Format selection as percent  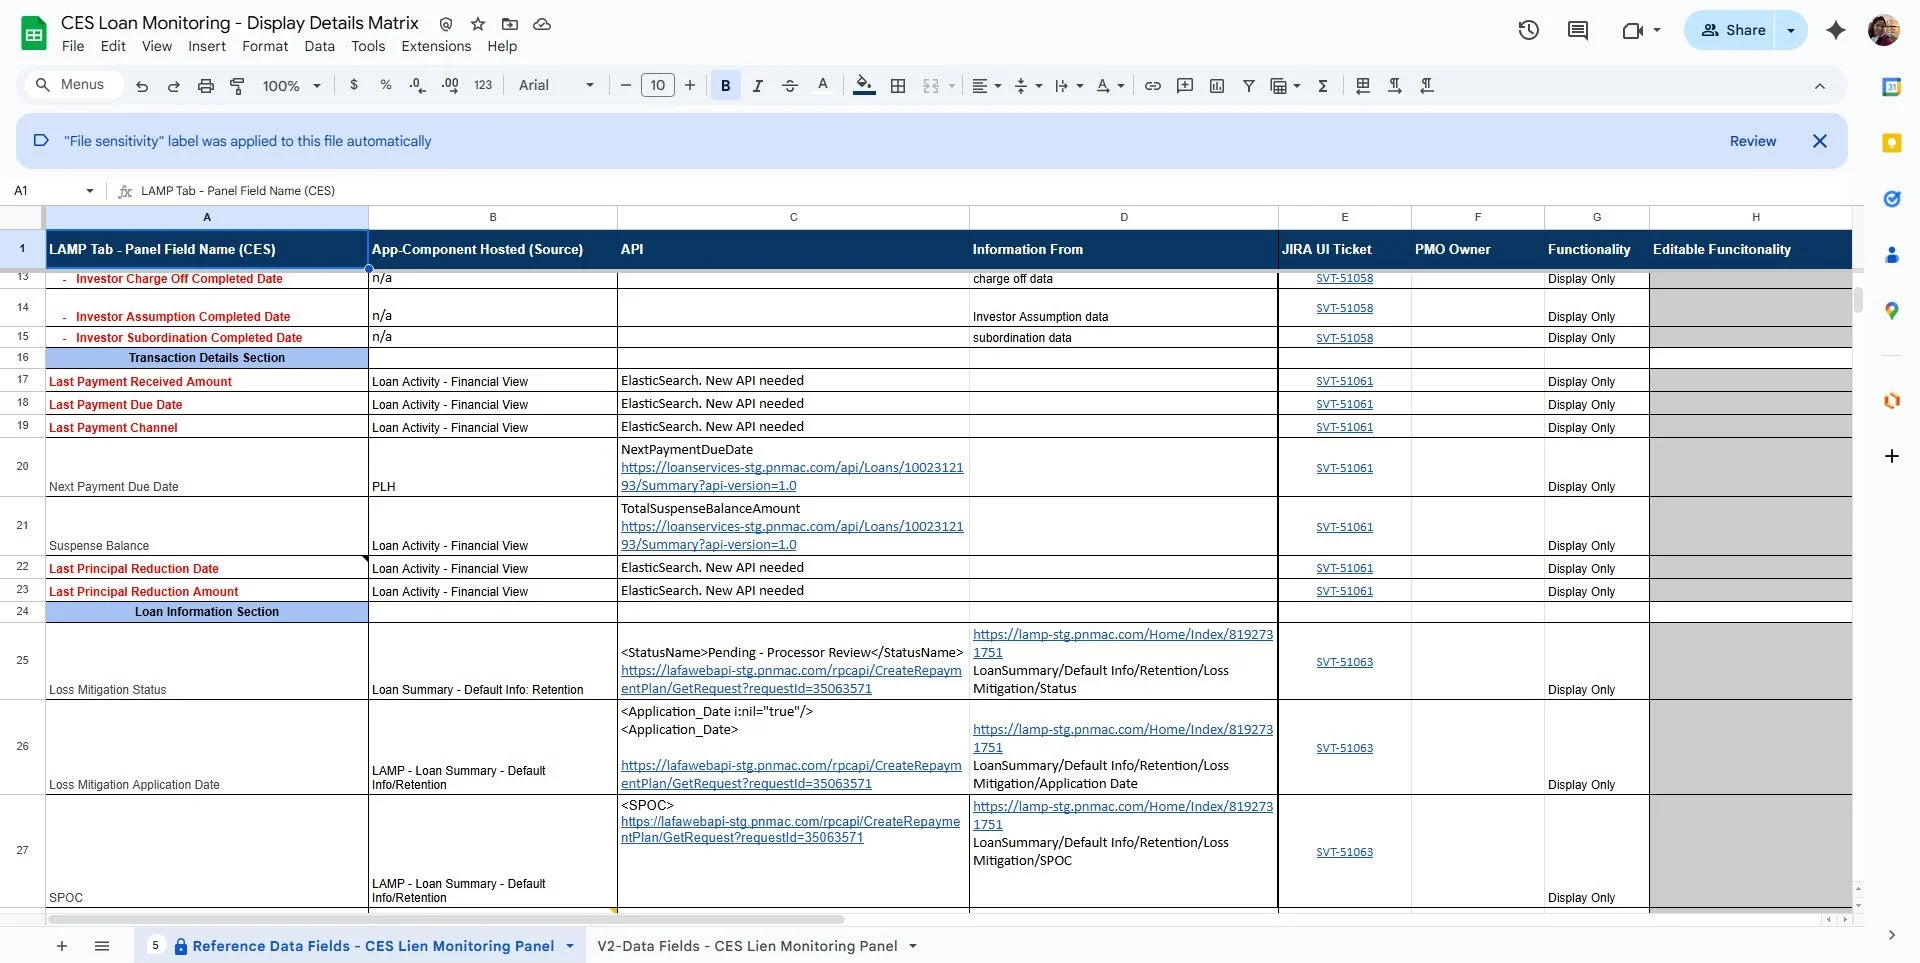pyautogui.click(x=386, y=86)
